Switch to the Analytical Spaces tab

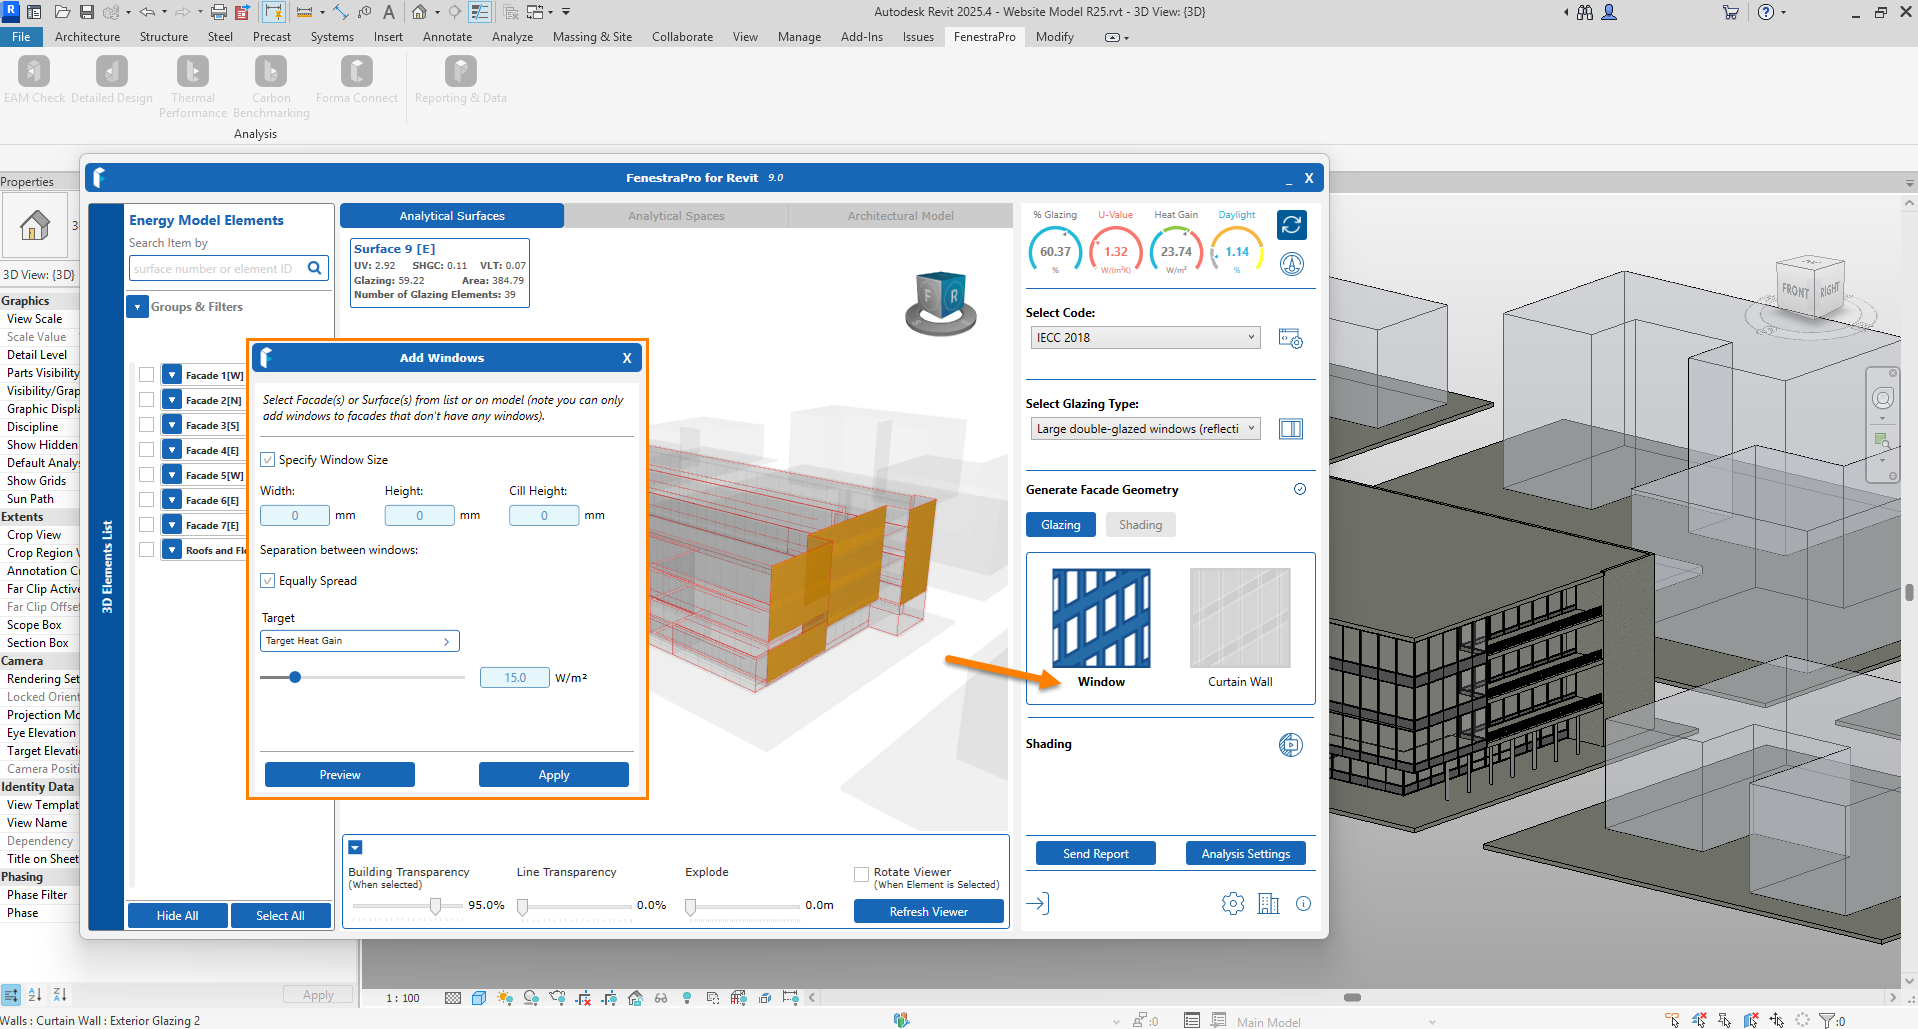tap(676, 216)
